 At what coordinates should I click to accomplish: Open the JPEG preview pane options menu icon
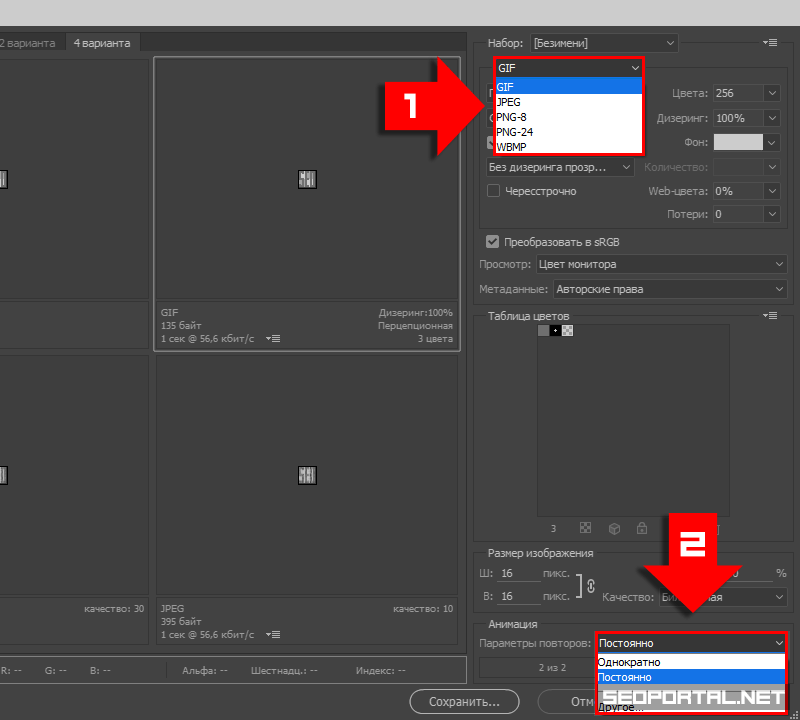click(274, 635)
